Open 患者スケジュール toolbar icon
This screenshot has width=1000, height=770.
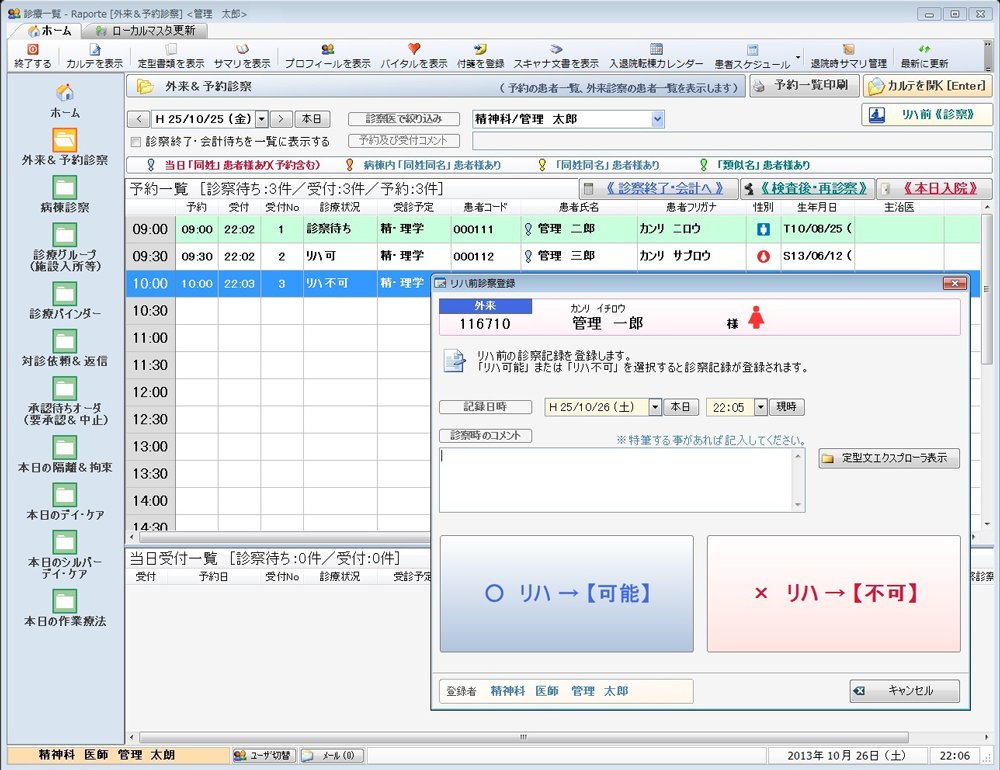point(753,50)
